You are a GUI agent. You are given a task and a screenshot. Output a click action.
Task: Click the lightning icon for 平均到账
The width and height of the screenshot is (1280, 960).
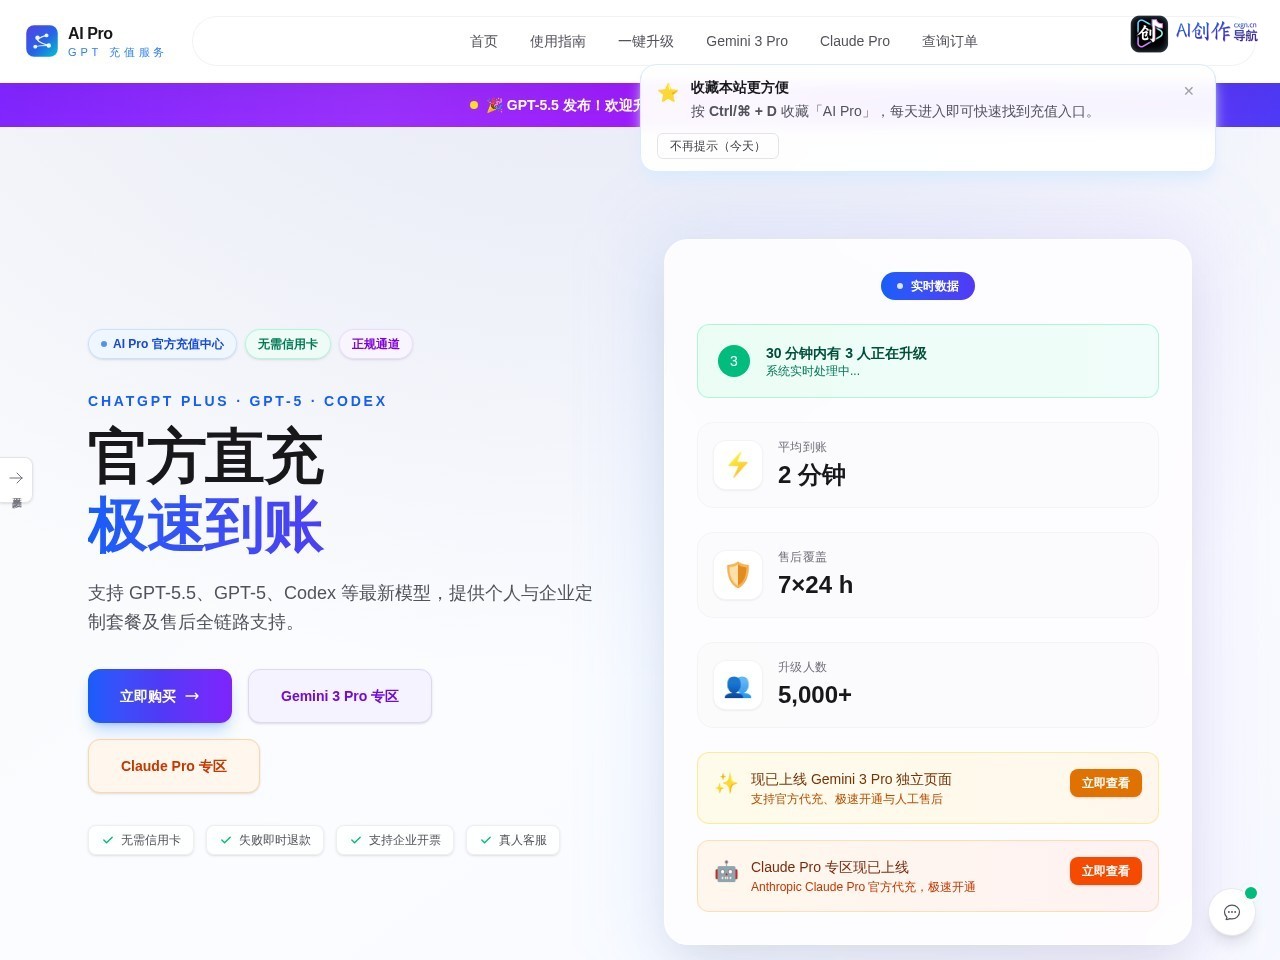(x=738, y=465)
